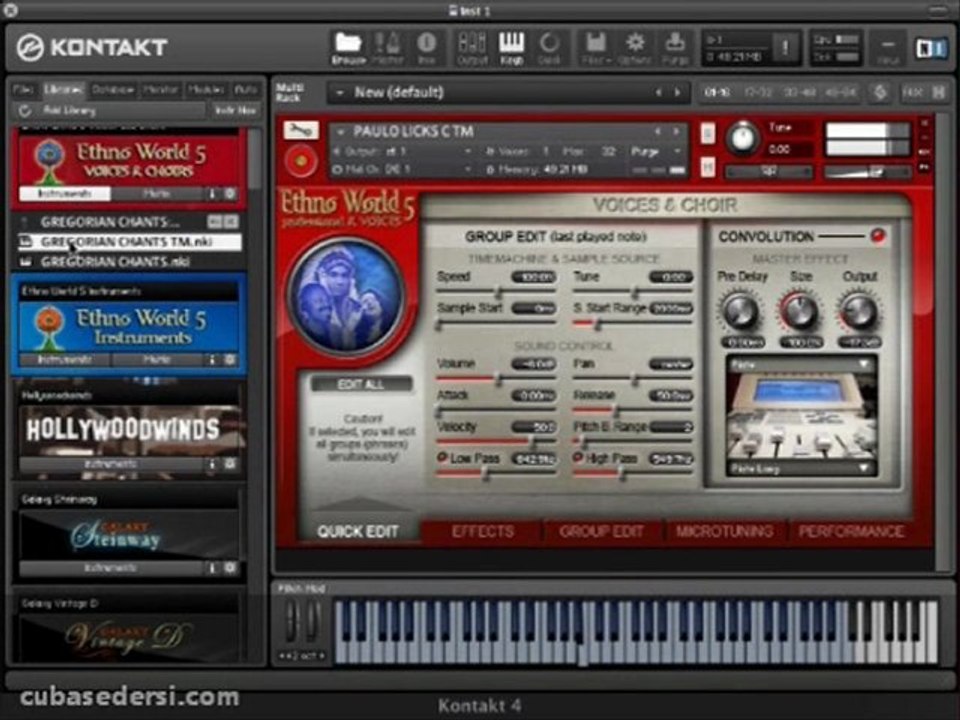This screenshot has width=960, height=720.
Task: Click the Speed slider
Action: (x=497, y=292)
